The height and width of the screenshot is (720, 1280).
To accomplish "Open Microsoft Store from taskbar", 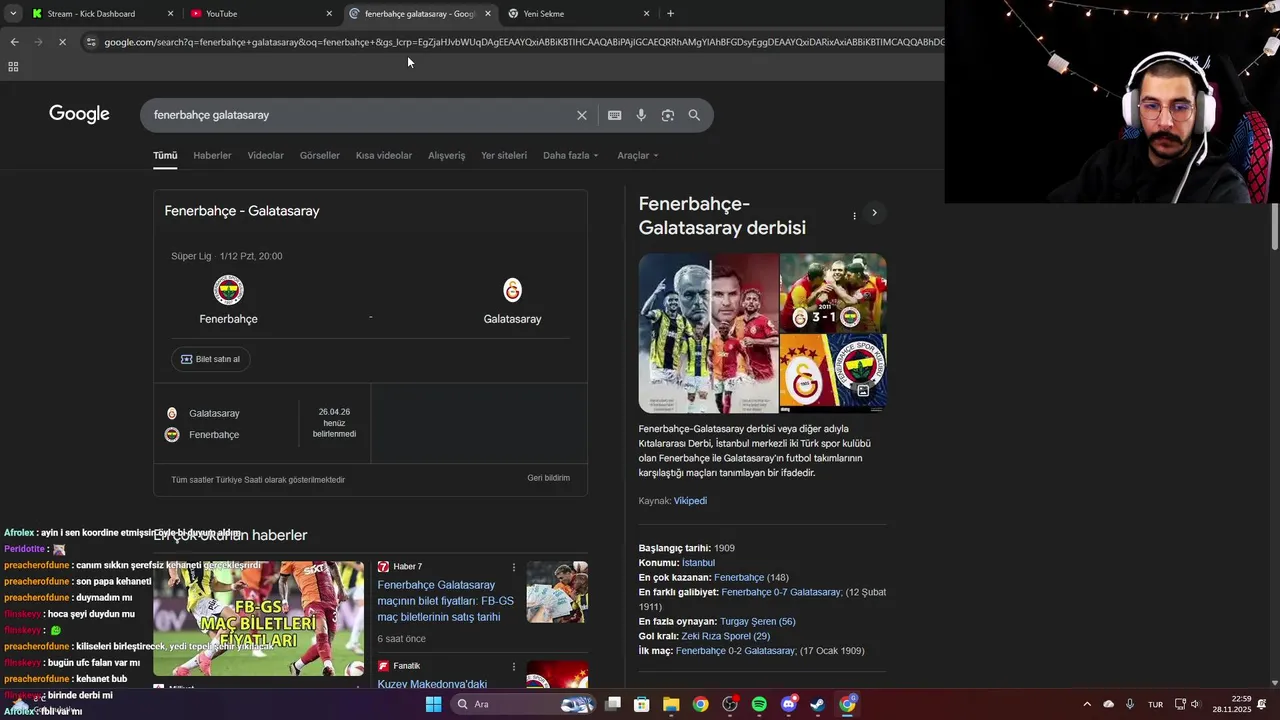I will (642, 704).
